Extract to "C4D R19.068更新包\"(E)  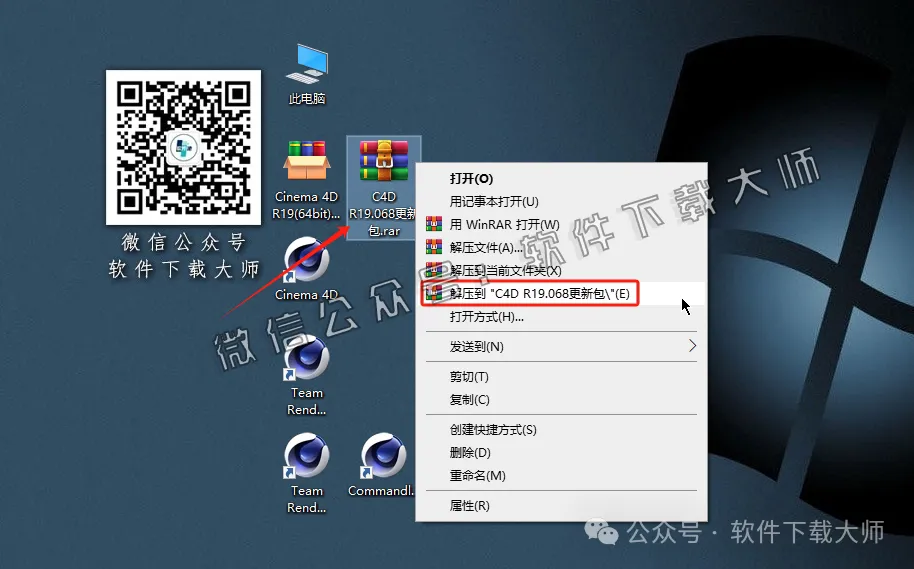561,293
